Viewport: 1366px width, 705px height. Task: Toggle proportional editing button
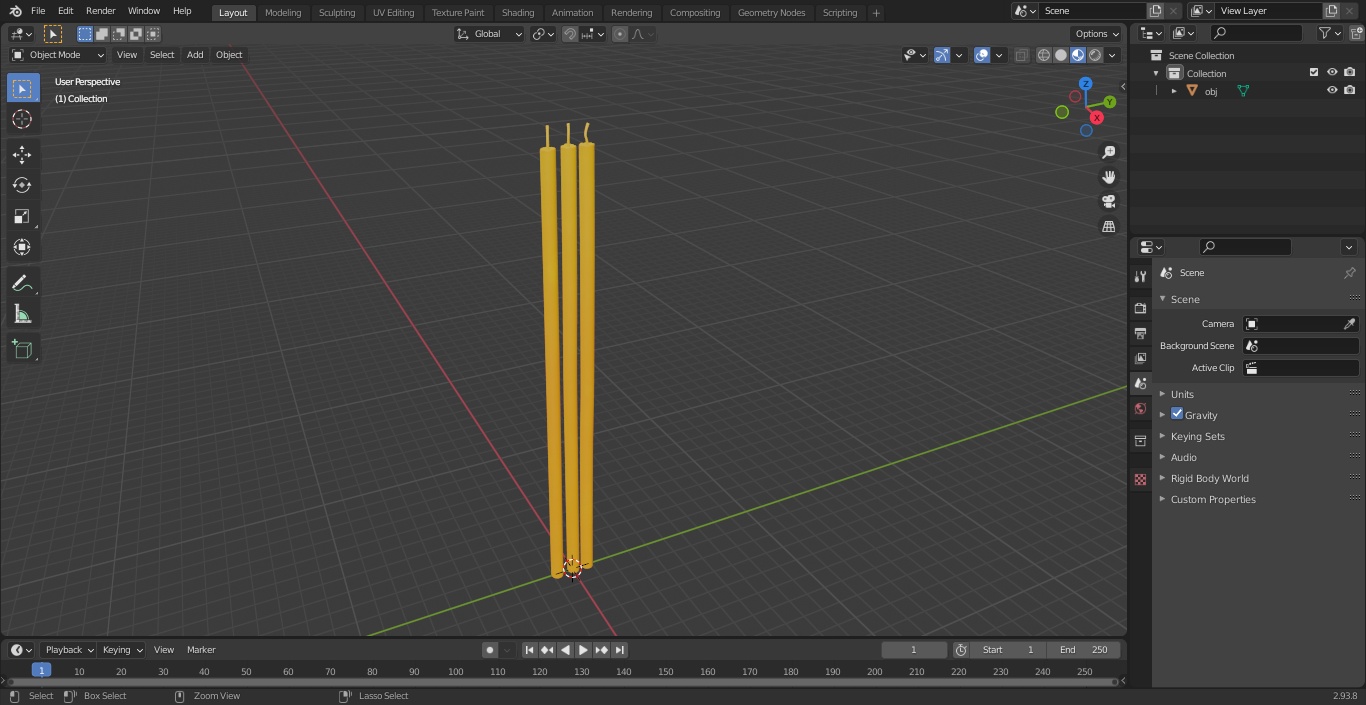620,34
